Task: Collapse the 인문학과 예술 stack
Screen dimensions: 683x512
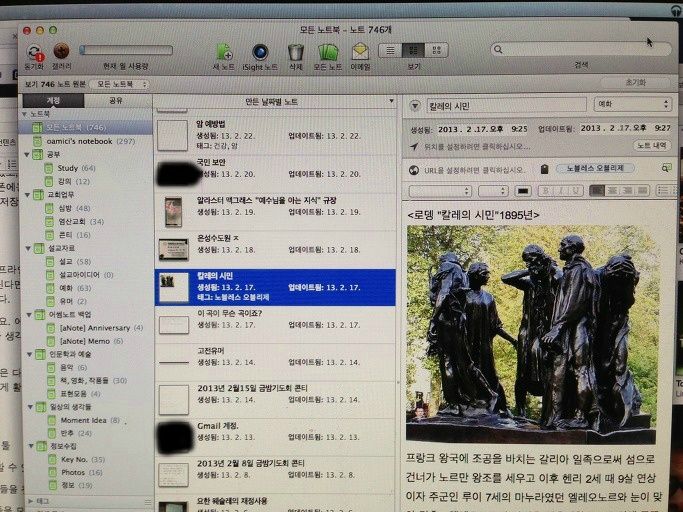Action: (x=30, y=354)
